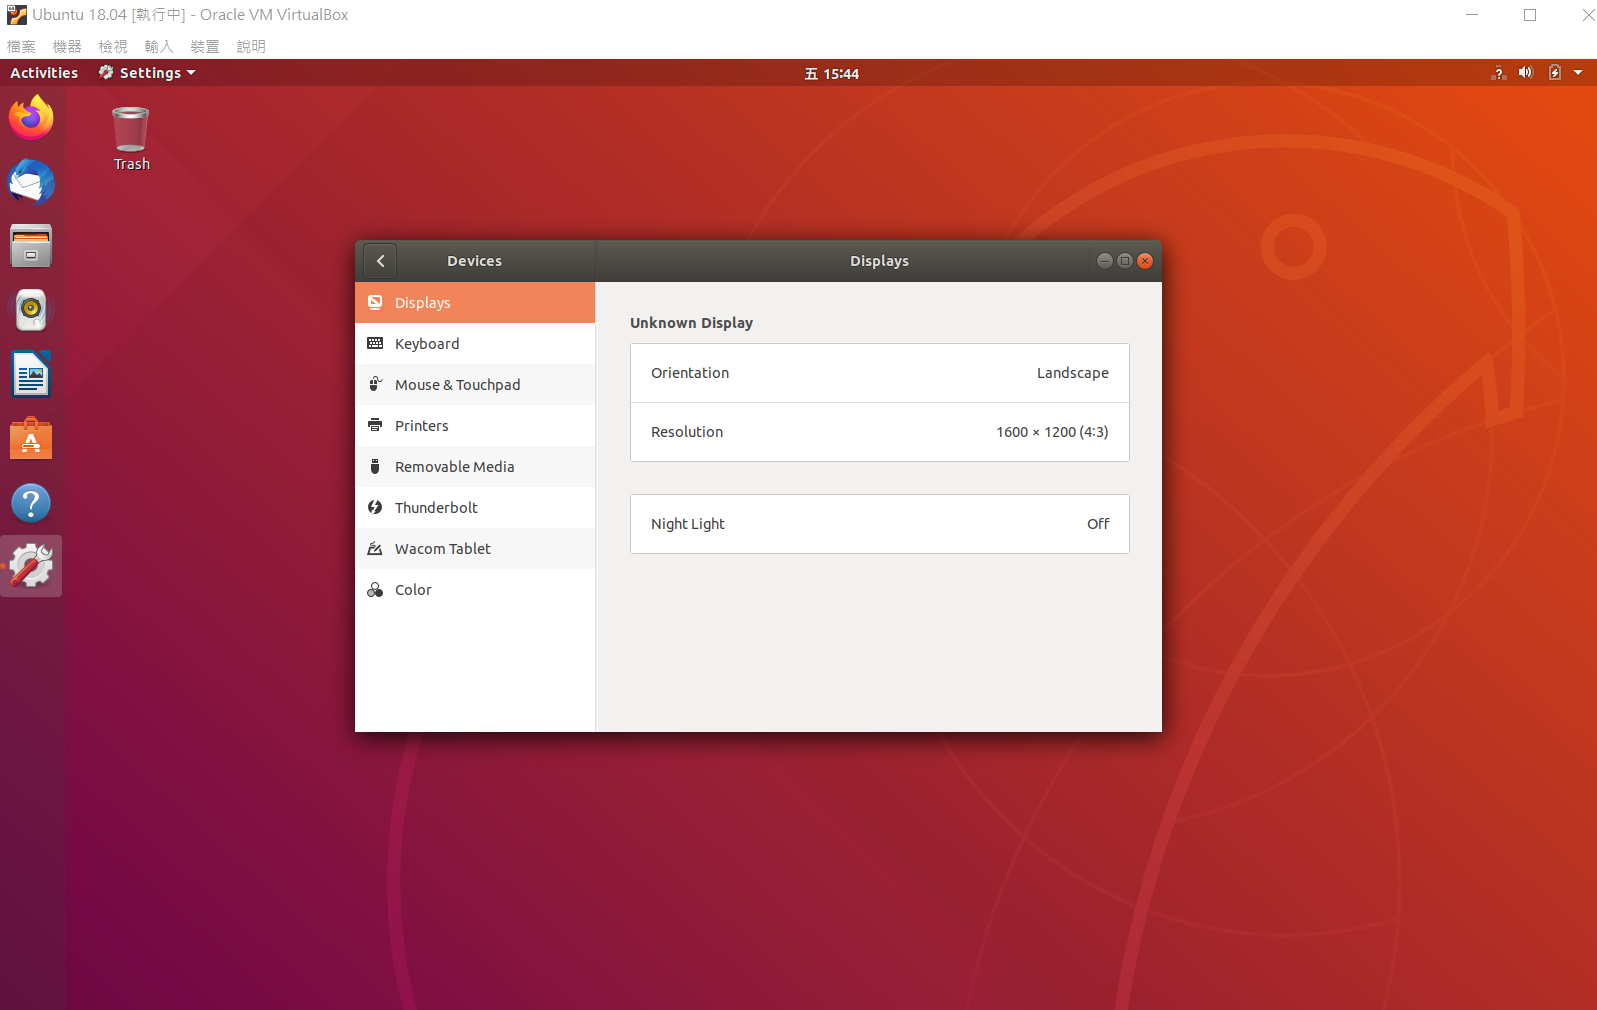
Task: Open the 輸入 menu in VirtualBox
Action: (x=159, y=46)
